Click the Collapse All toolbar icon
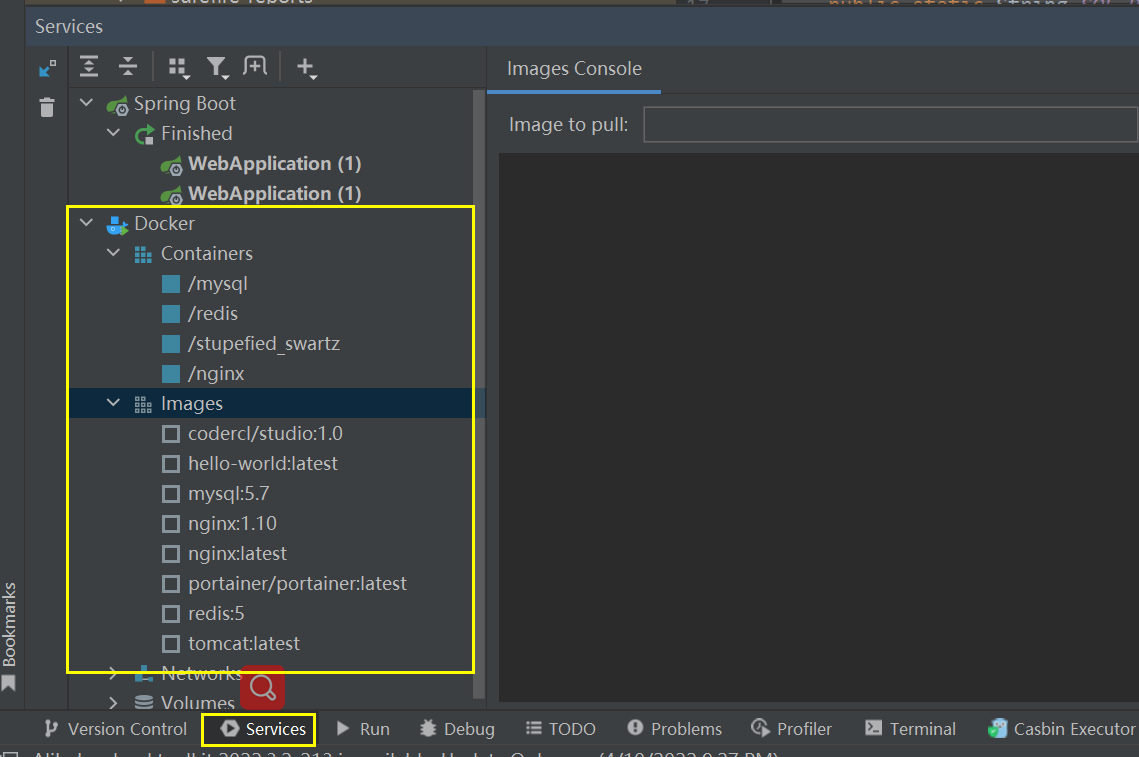1139x757 pixels. point(128,66)
